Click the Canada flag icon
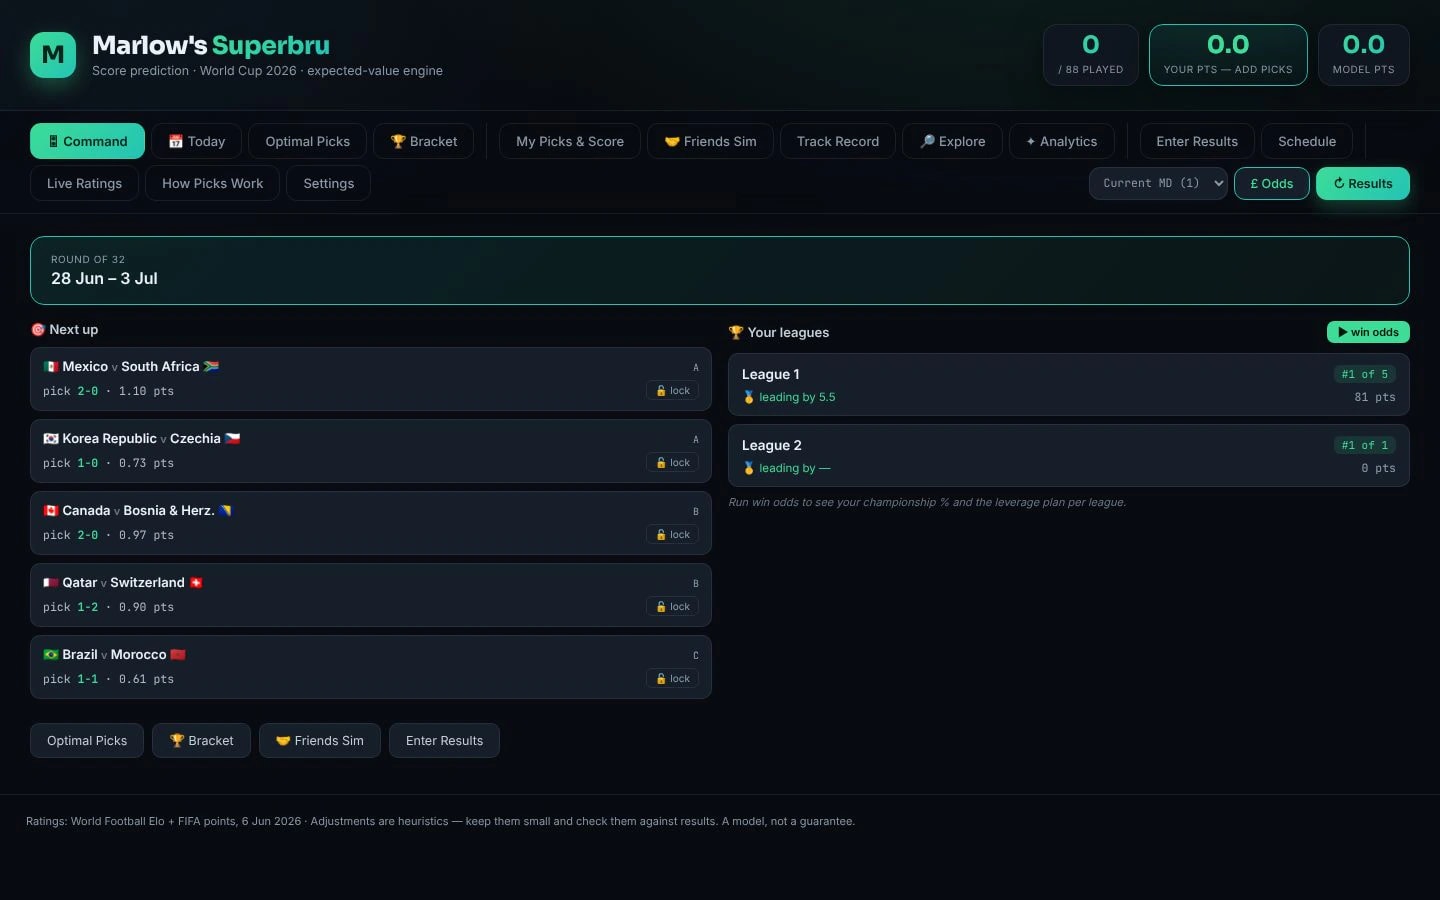This screenshot has width=1440, height=900. click(x=51, y=511)
